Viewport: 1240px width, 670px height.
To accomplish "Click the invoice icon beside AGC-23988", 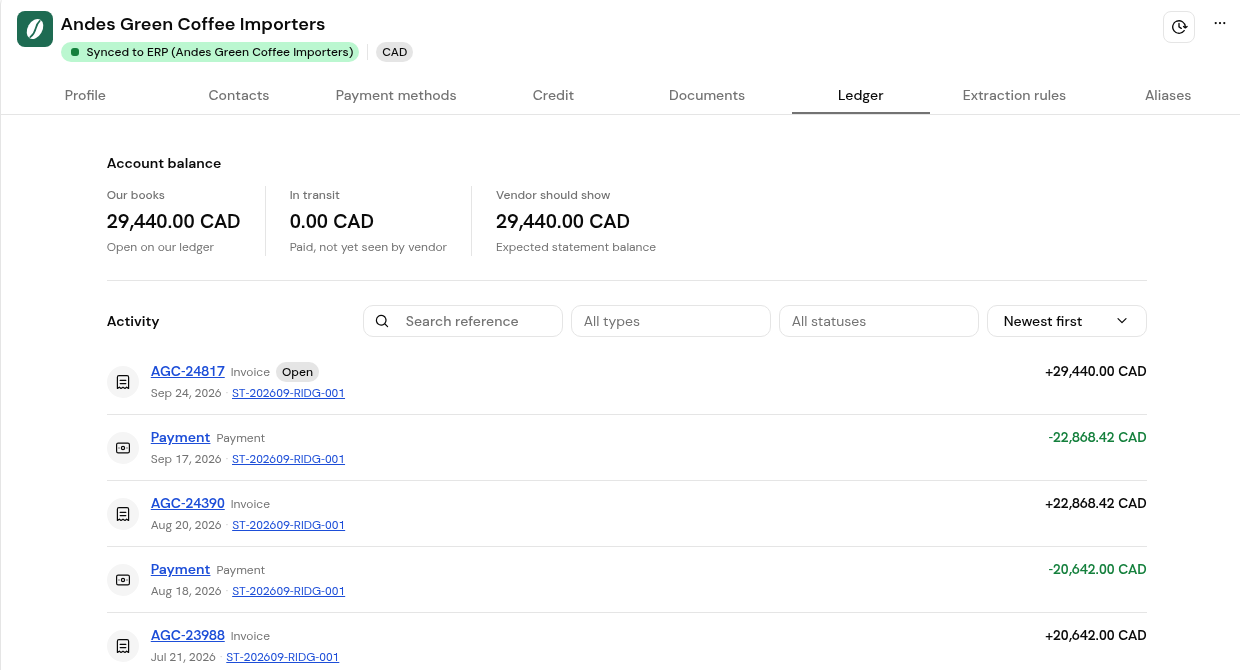I will tap(123, 646).
